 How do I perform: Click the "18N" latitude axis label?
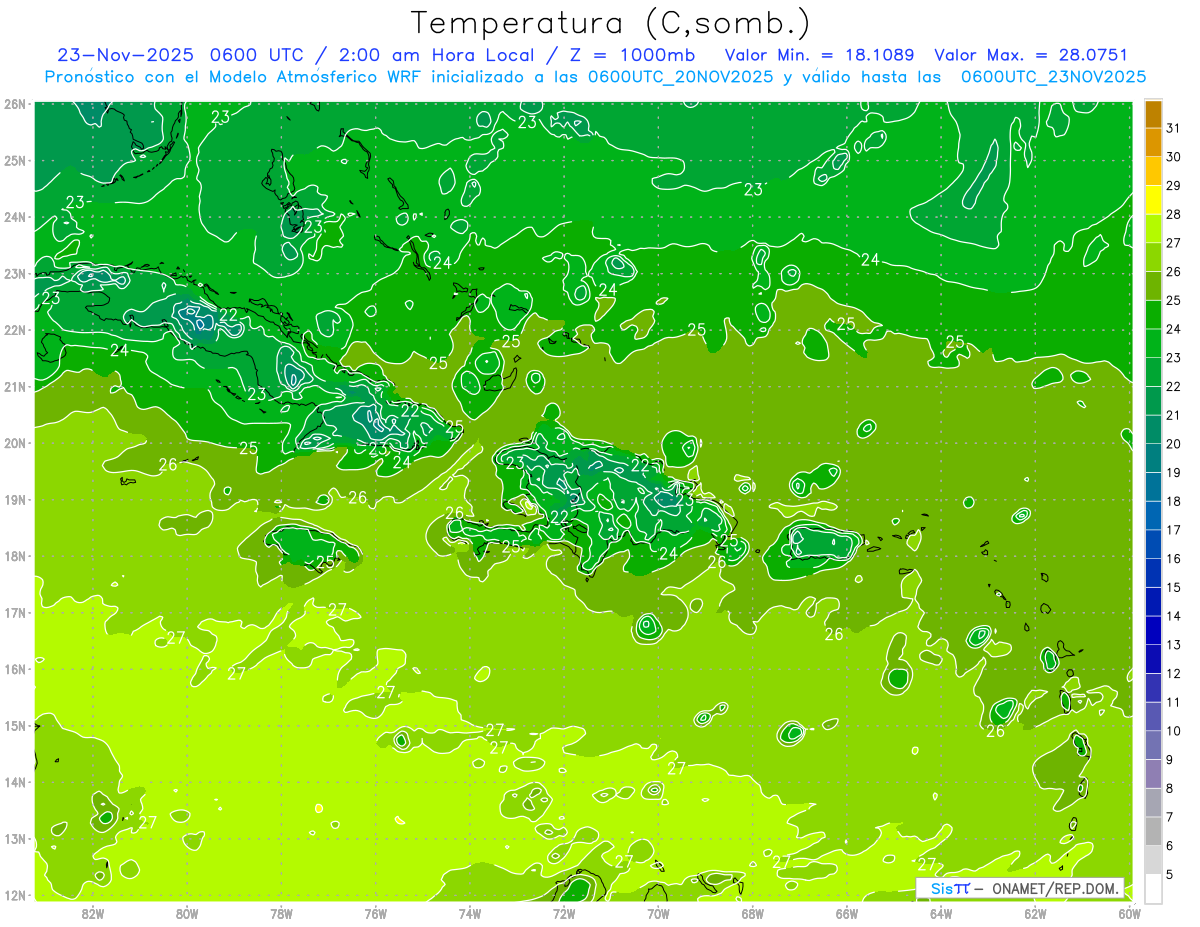[16, 556]
